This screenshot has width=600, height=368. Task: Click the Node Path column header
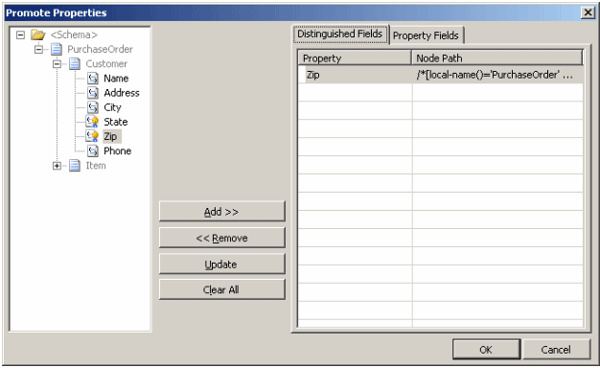click(x=497, y=58)
